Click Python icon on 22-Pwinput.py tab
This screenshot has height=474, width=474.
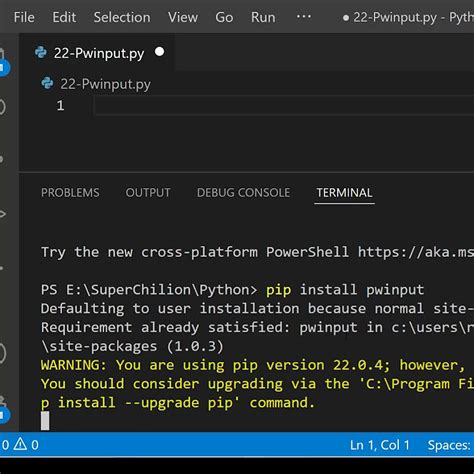click(x=41, y=53)
